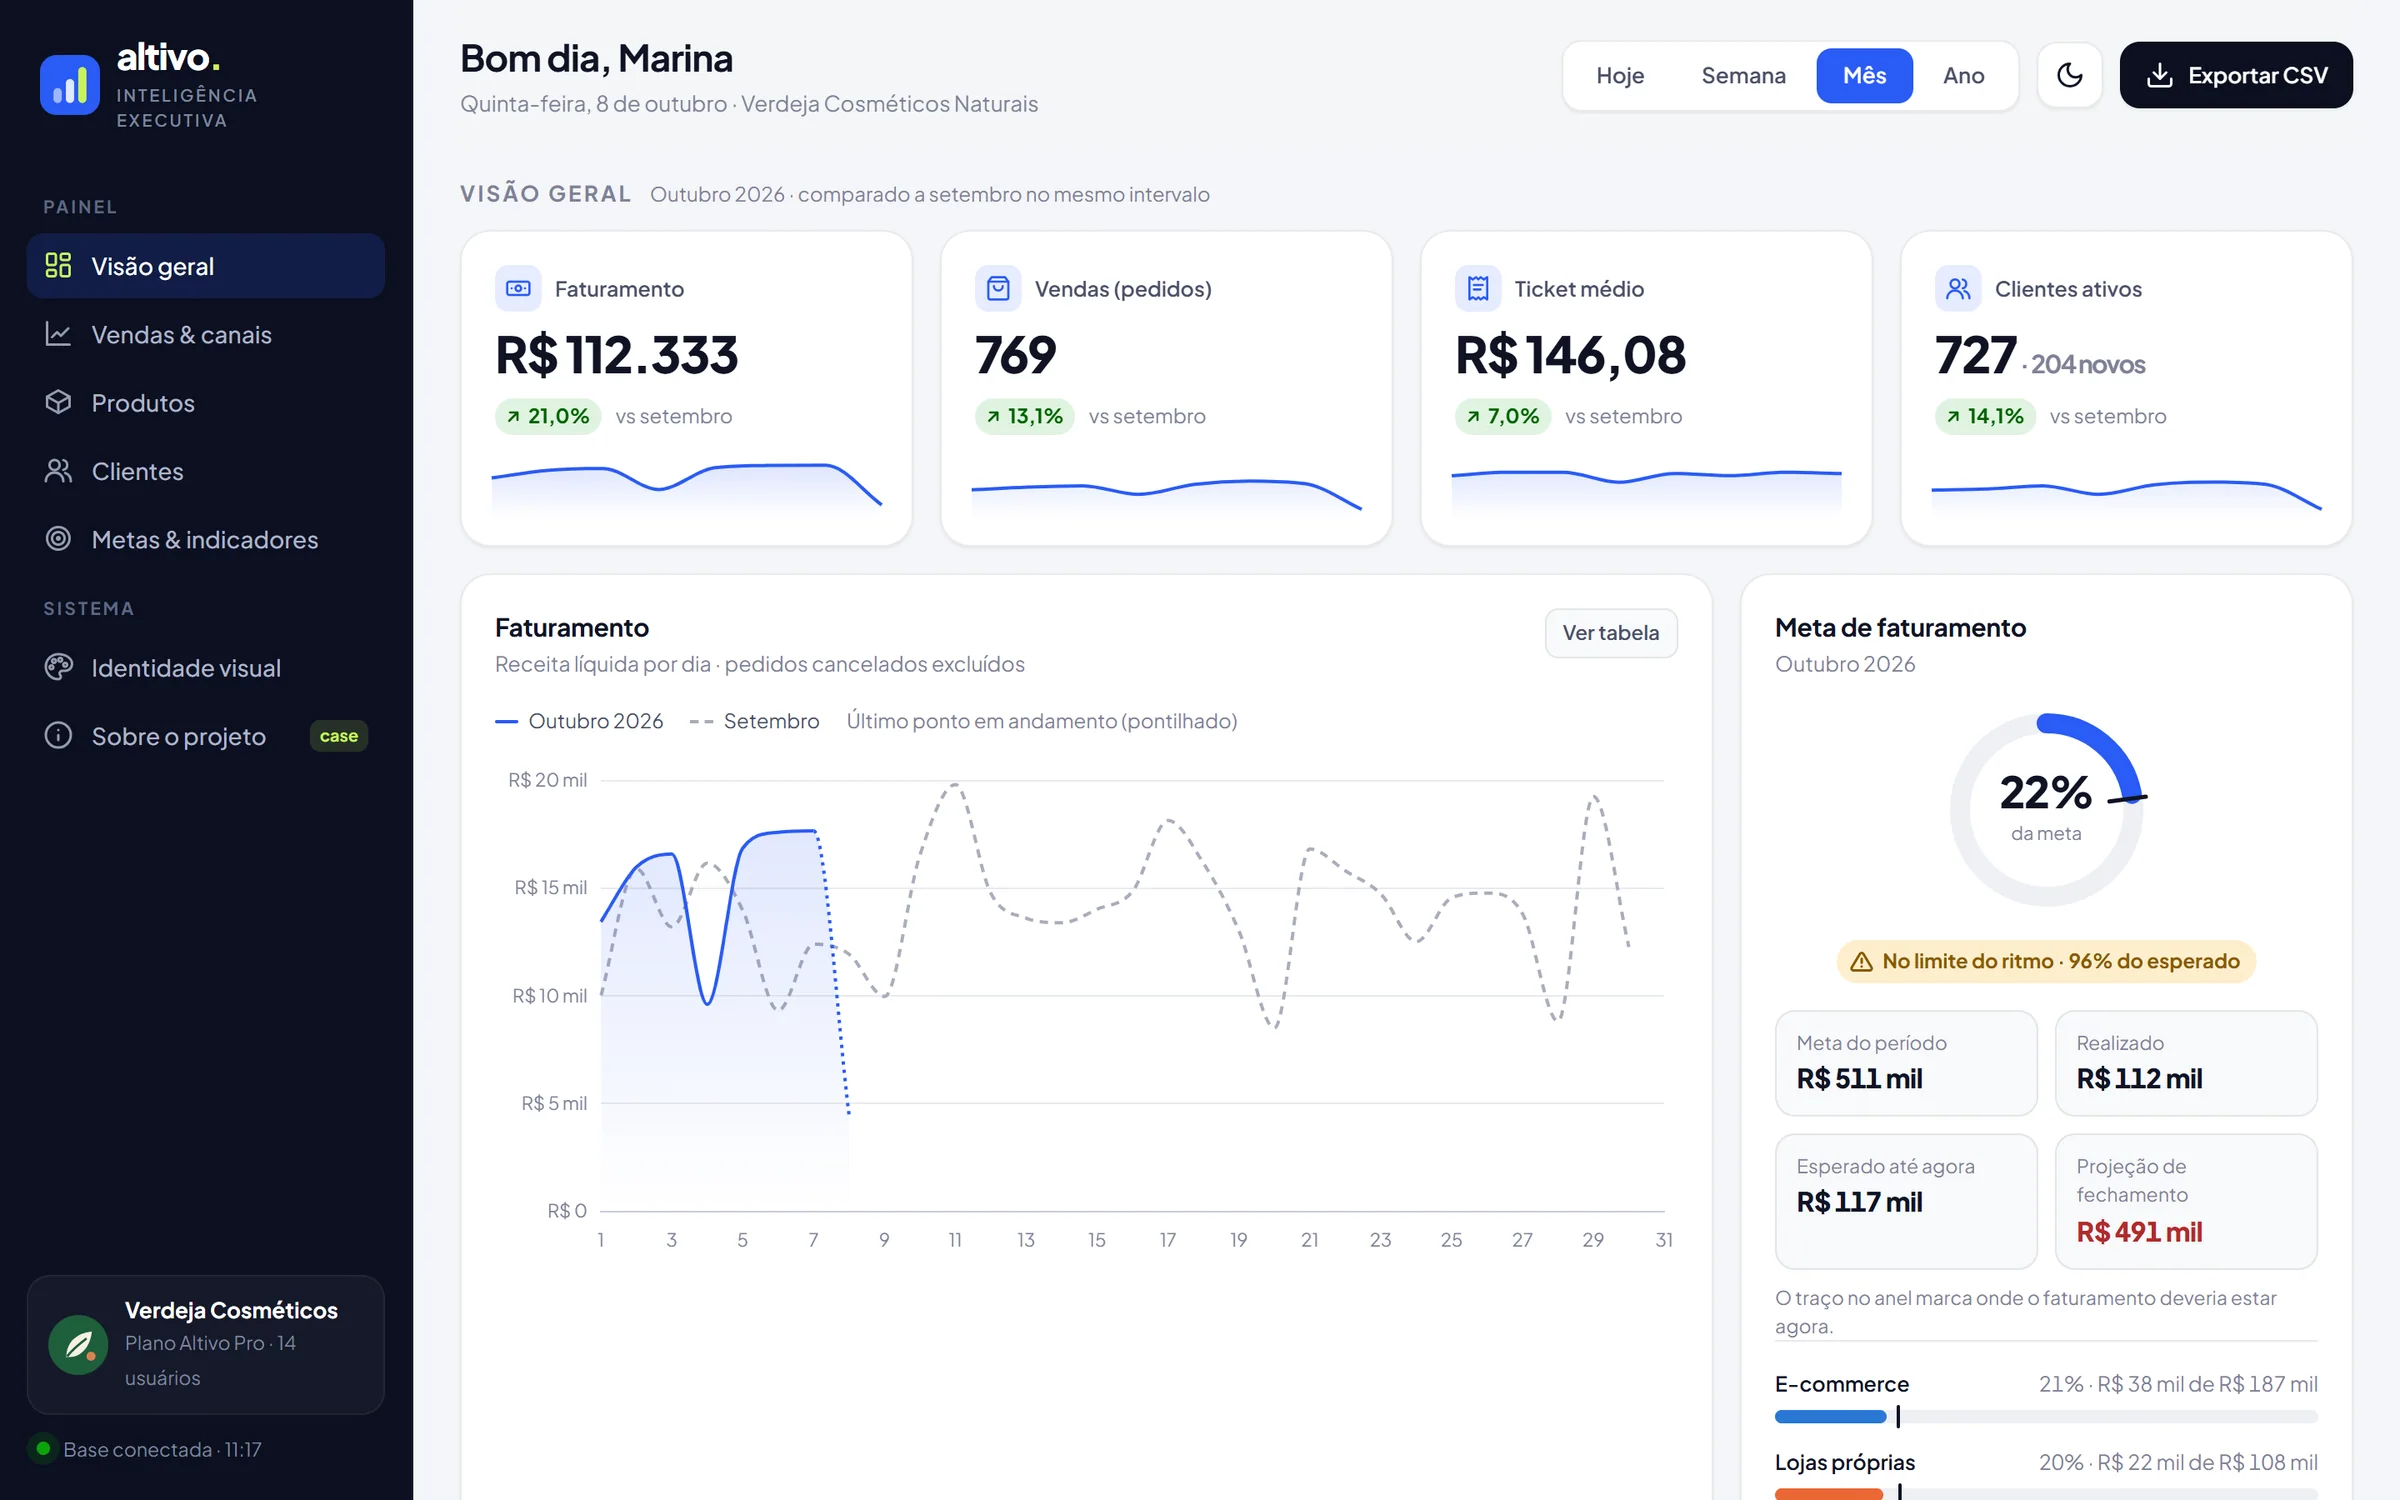Open the Verdeja Cosméticos account card
Viewport: 2400px width, 1500px height.
pyautogui.click(x=206, y=1344)
